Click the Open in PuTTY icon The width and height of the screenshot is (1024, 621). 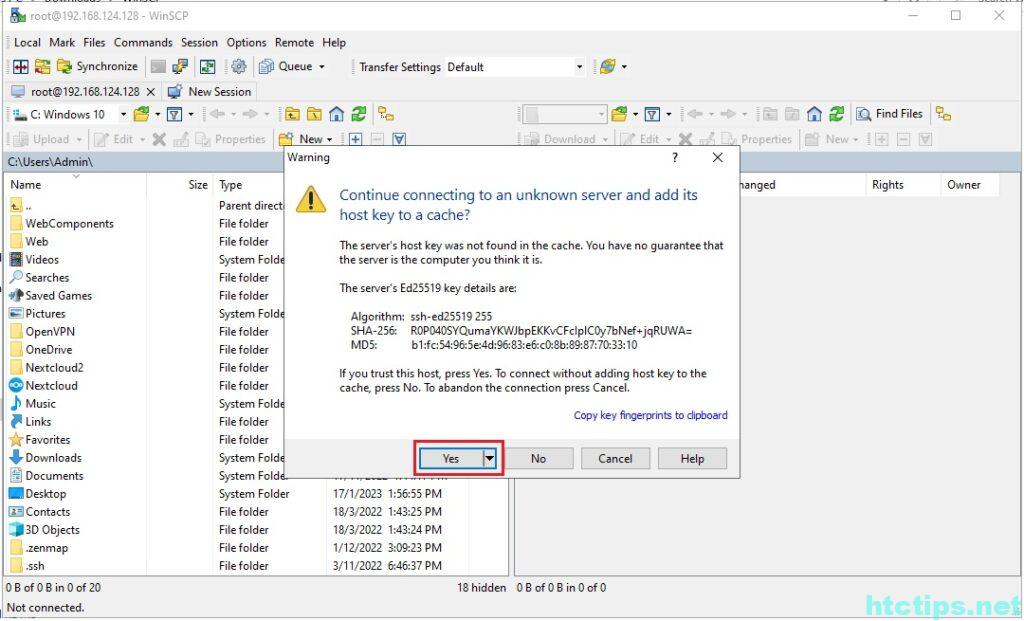click(180, 67)
